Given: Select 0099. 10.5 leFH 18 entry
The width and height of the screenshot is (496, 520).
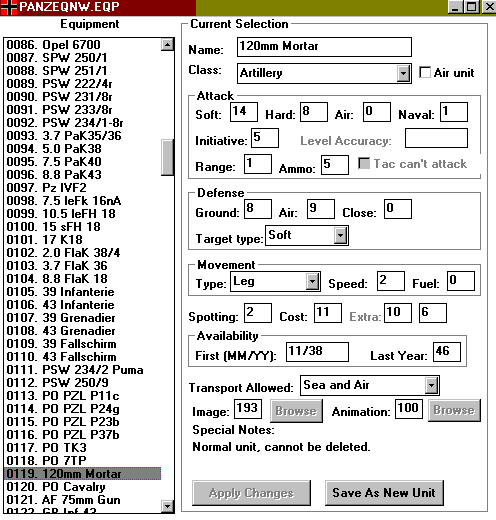Looking at the screenshot, I should click(x=83, y=214).
